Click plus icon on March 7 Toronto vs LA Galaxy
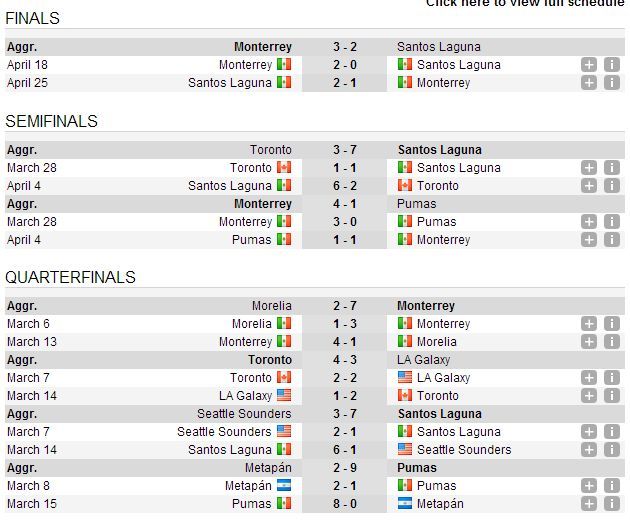The image size is (630, 521). [589, 378]
